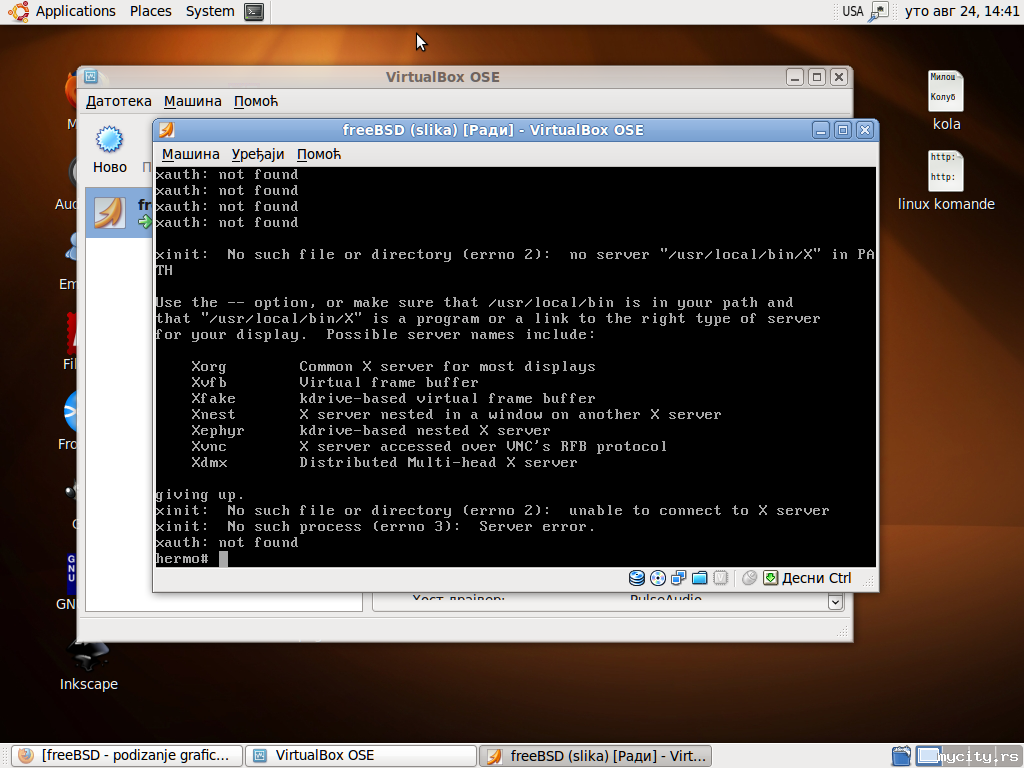Minimize the freeBSD VM window

pyautogui.click(x=821, y=130)
